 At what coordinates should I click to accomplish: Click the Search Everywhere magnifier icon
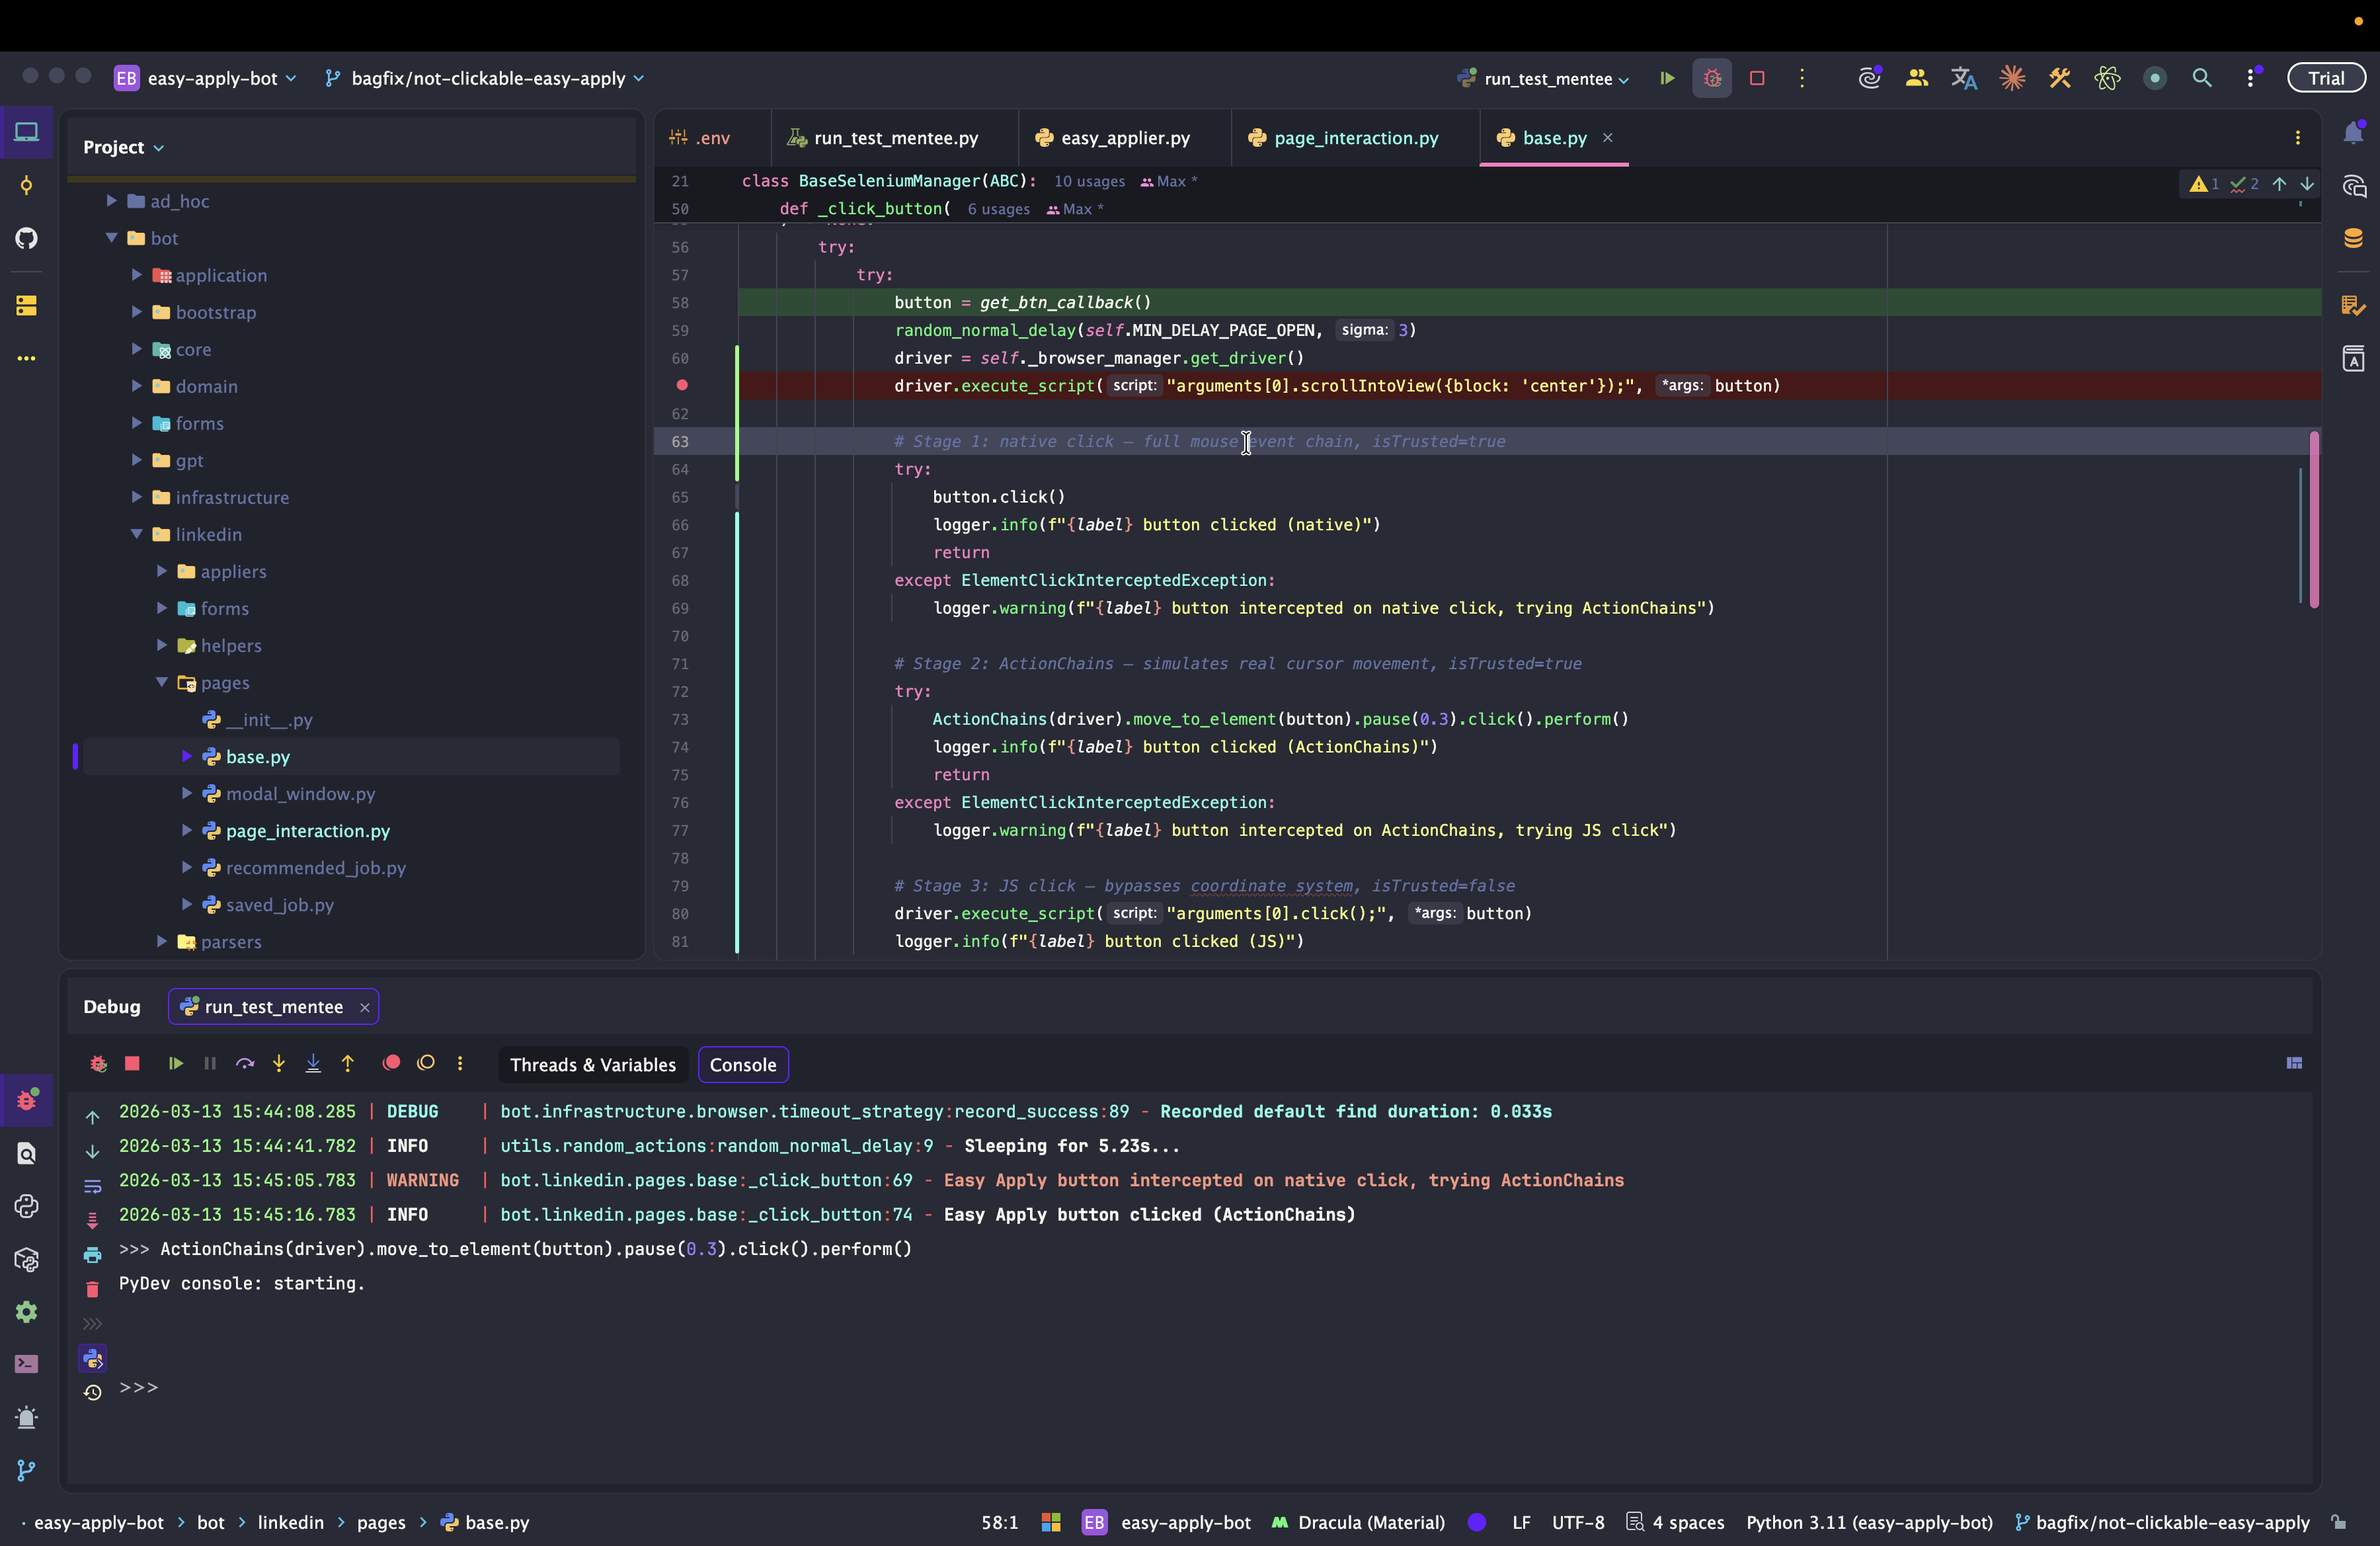click(2202, 78)
